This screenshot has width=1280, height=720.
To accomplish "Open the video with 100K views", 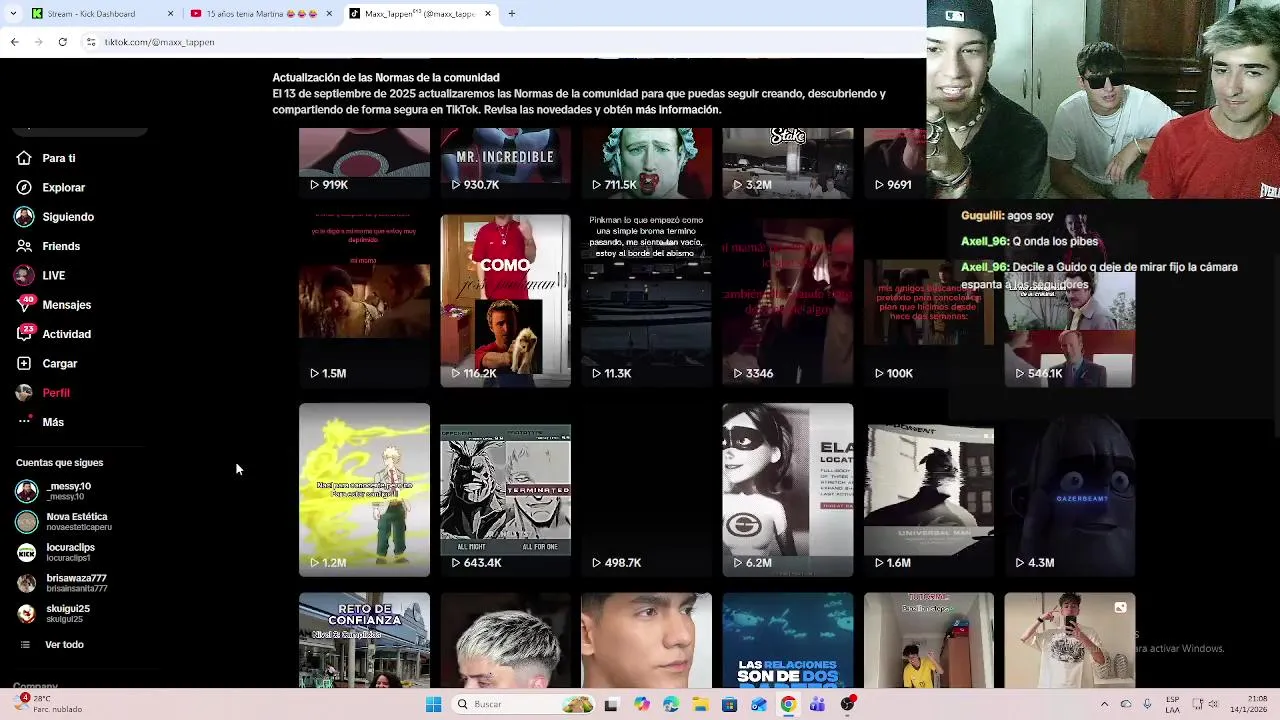I will point(929,300).
